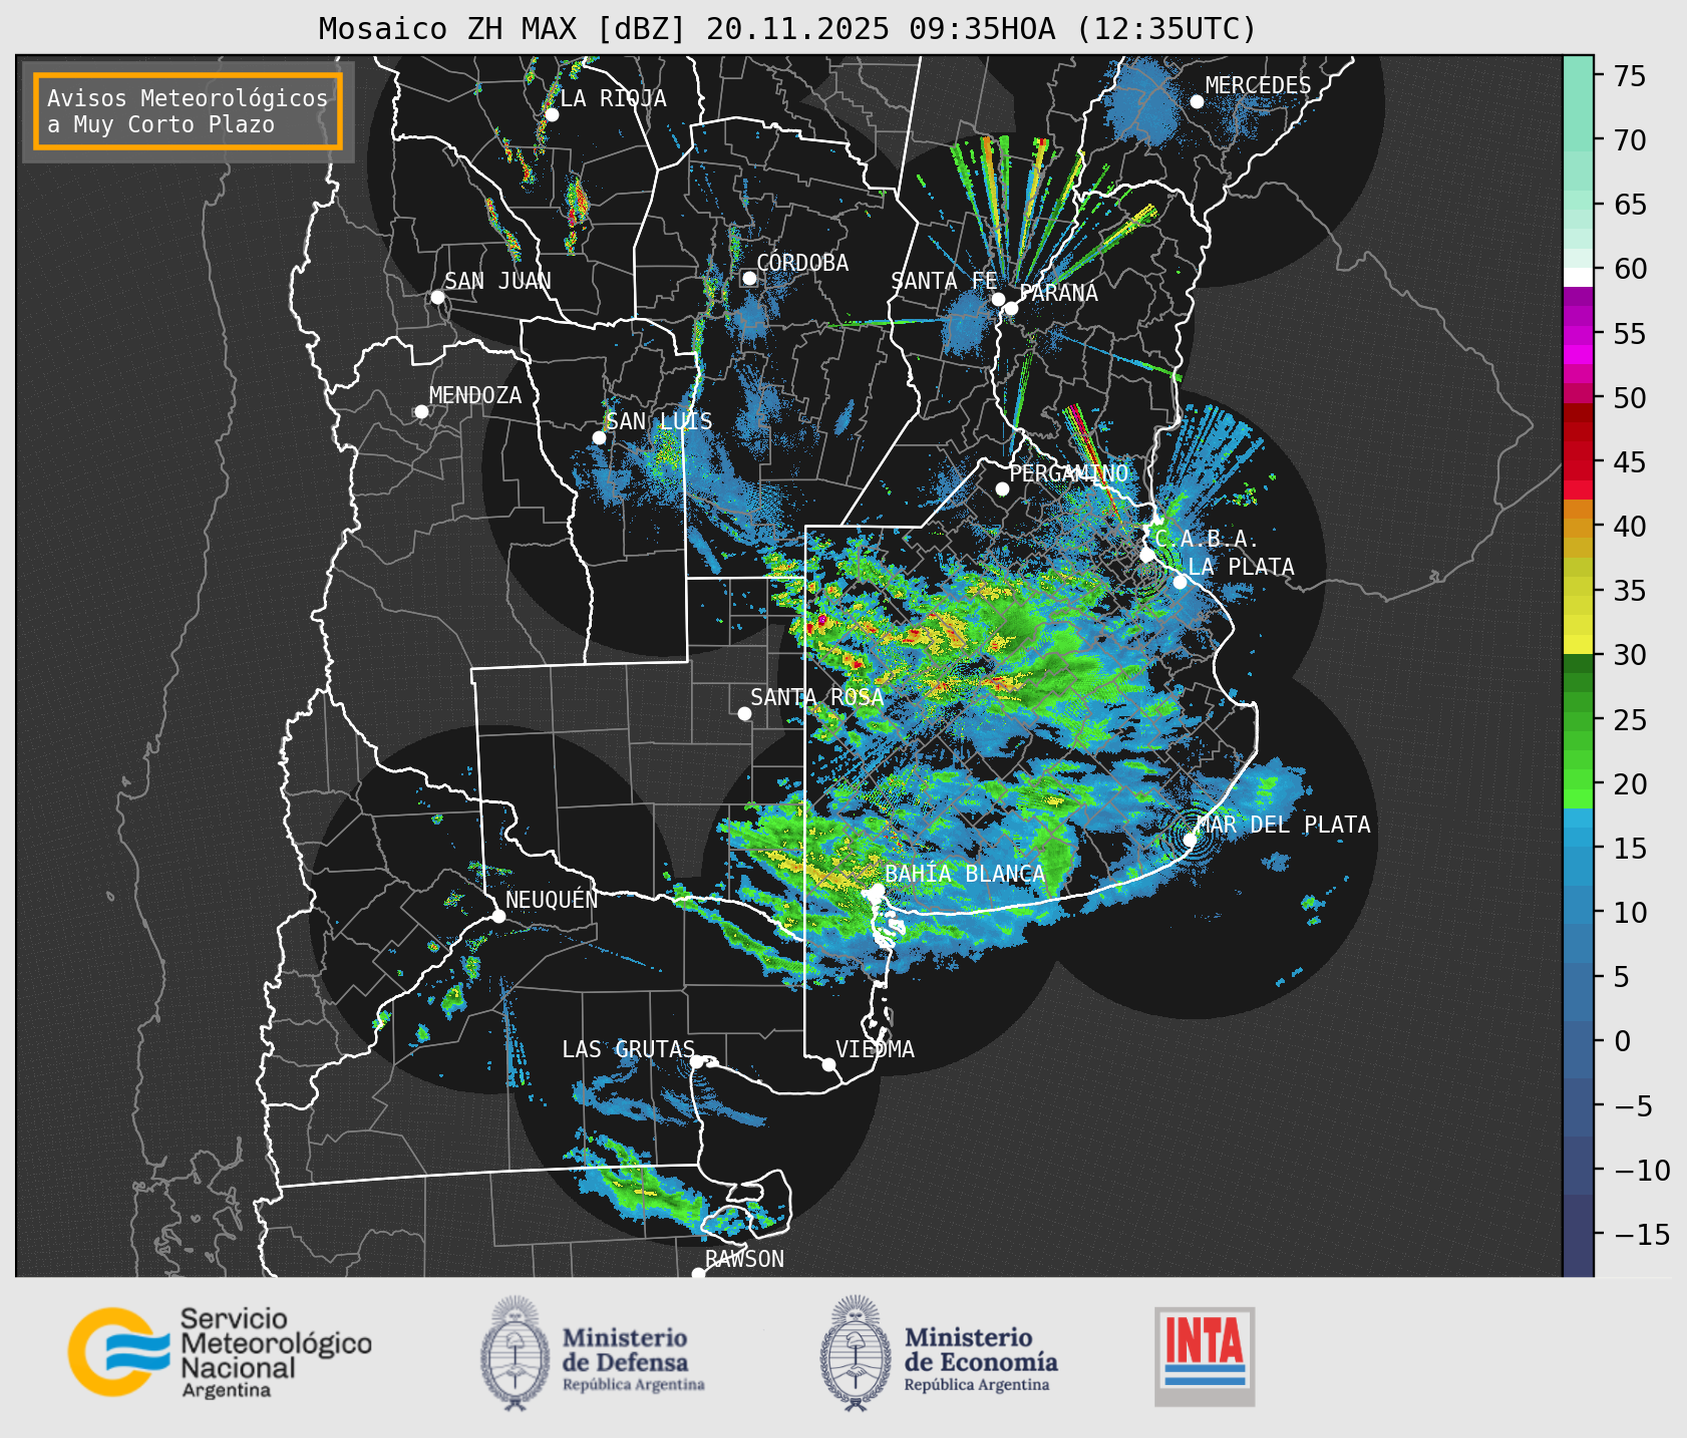Click the VIEDMA city marker dot
This screenshot has height=1438, width=1687.
click(x=828, y=1064)
